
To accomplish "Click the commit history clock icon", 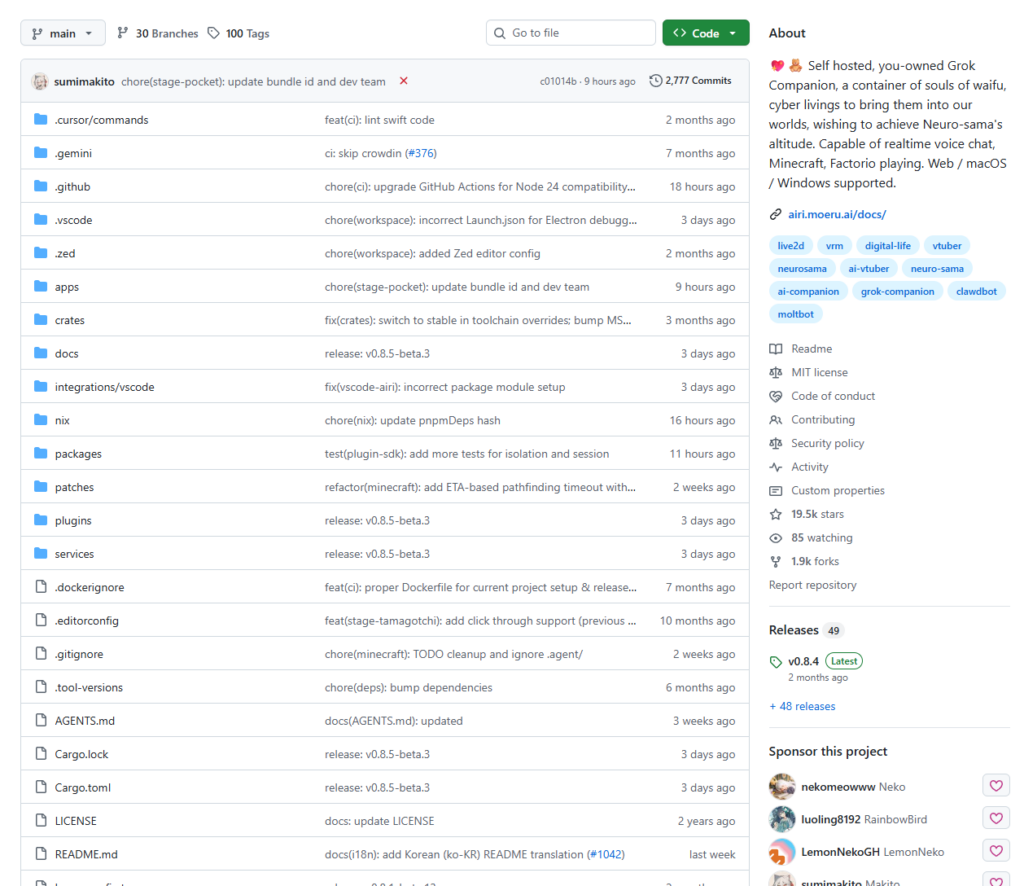I will 655,81.
